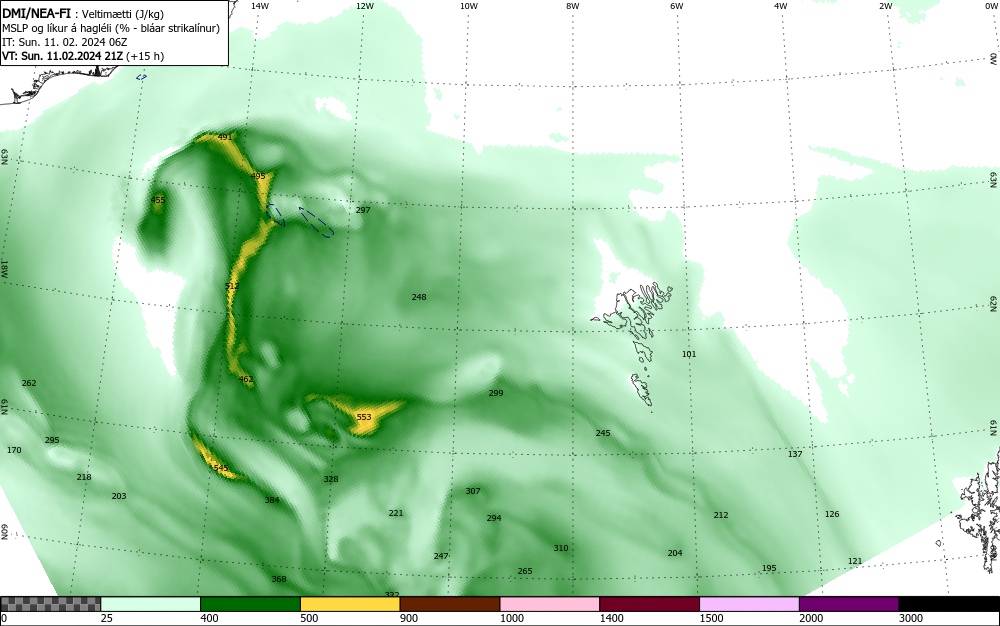Click the 1400 tick label on the legend
Screen dimensions: 1000x626
tap(612, 618)
